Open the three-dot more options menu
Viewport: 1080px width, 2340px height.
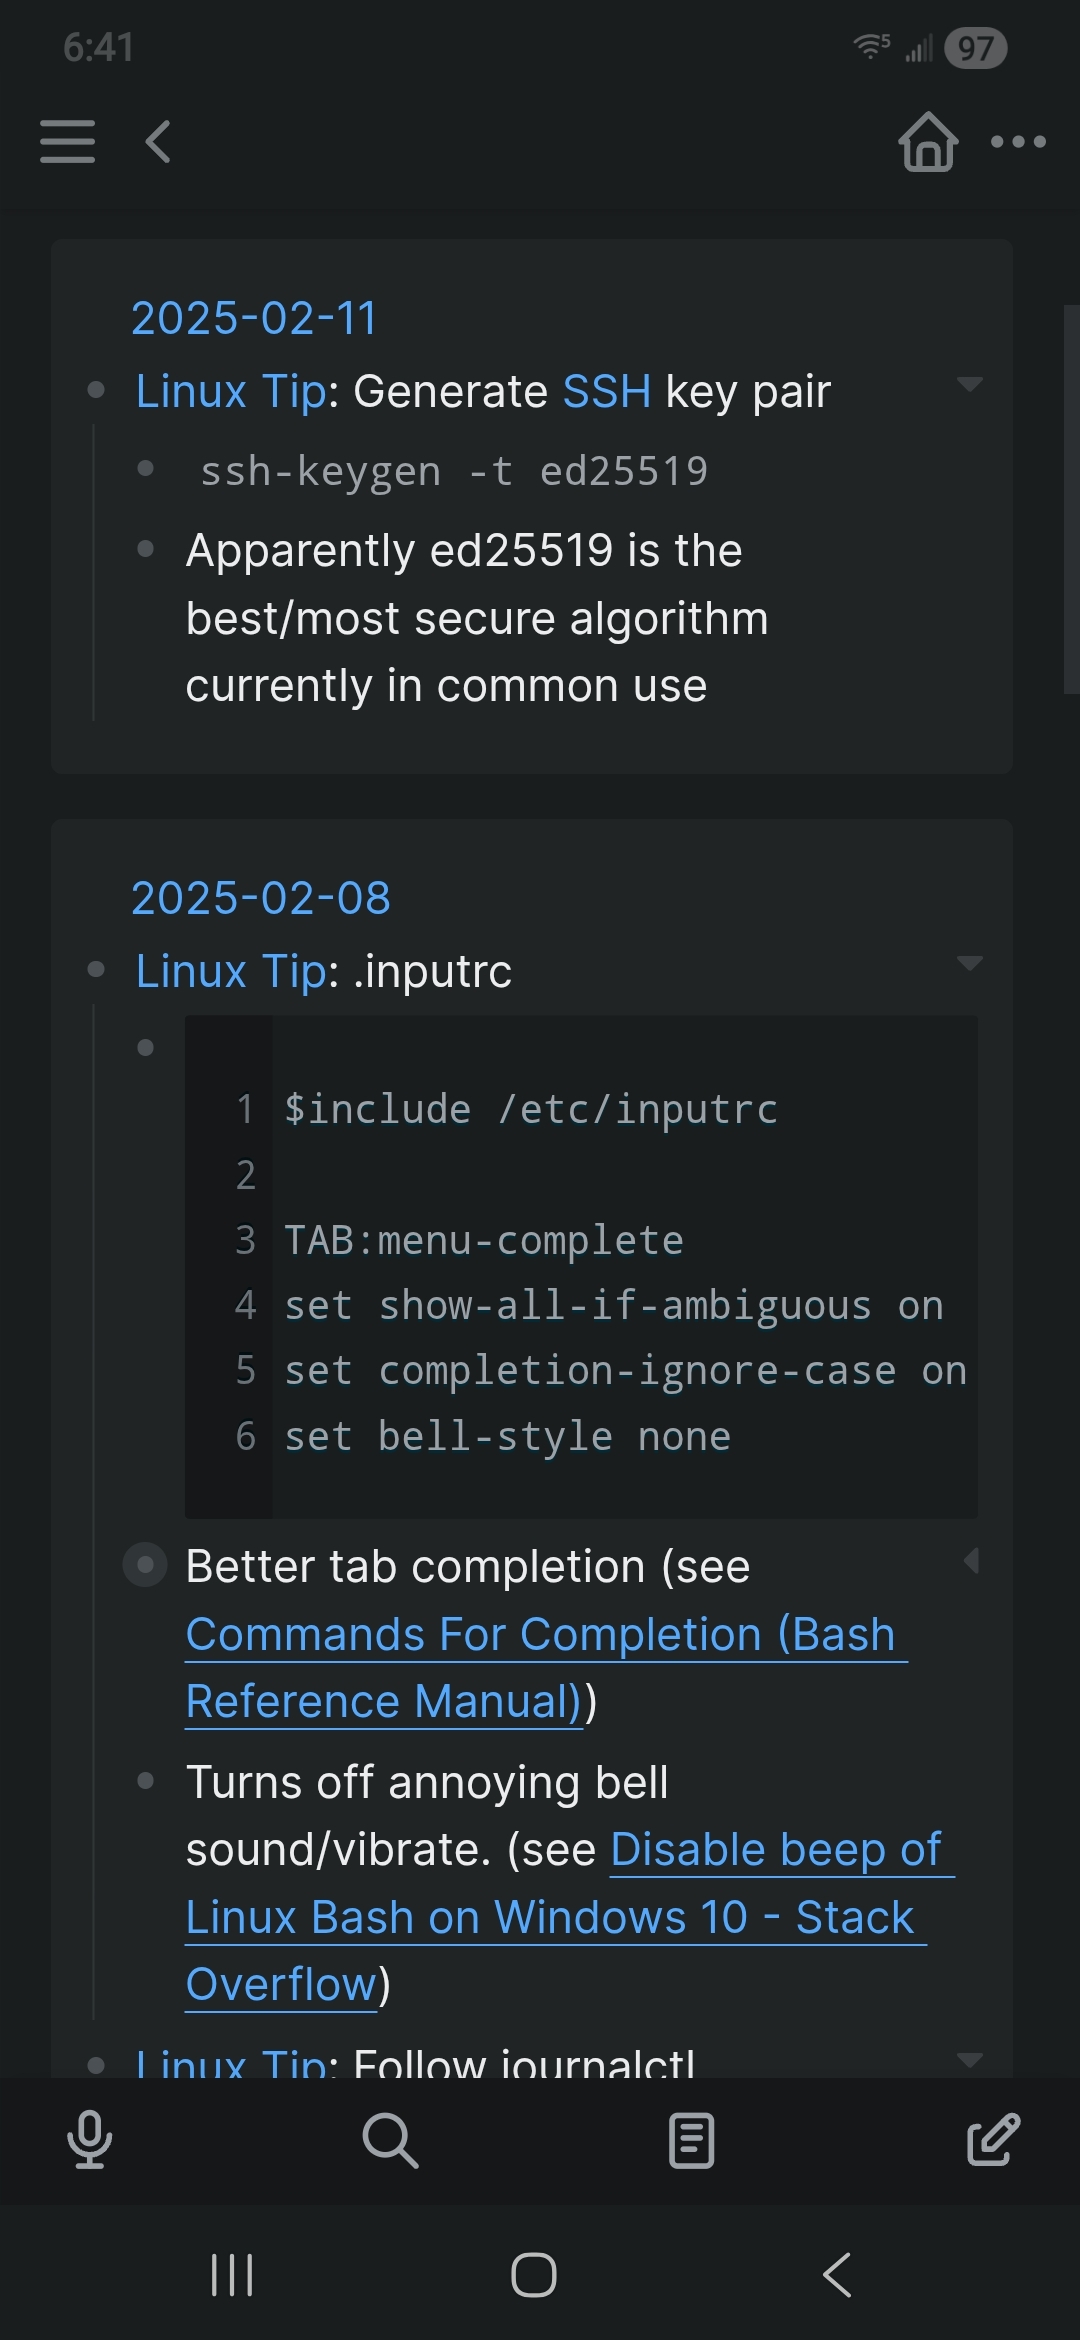coord(1018,142)
